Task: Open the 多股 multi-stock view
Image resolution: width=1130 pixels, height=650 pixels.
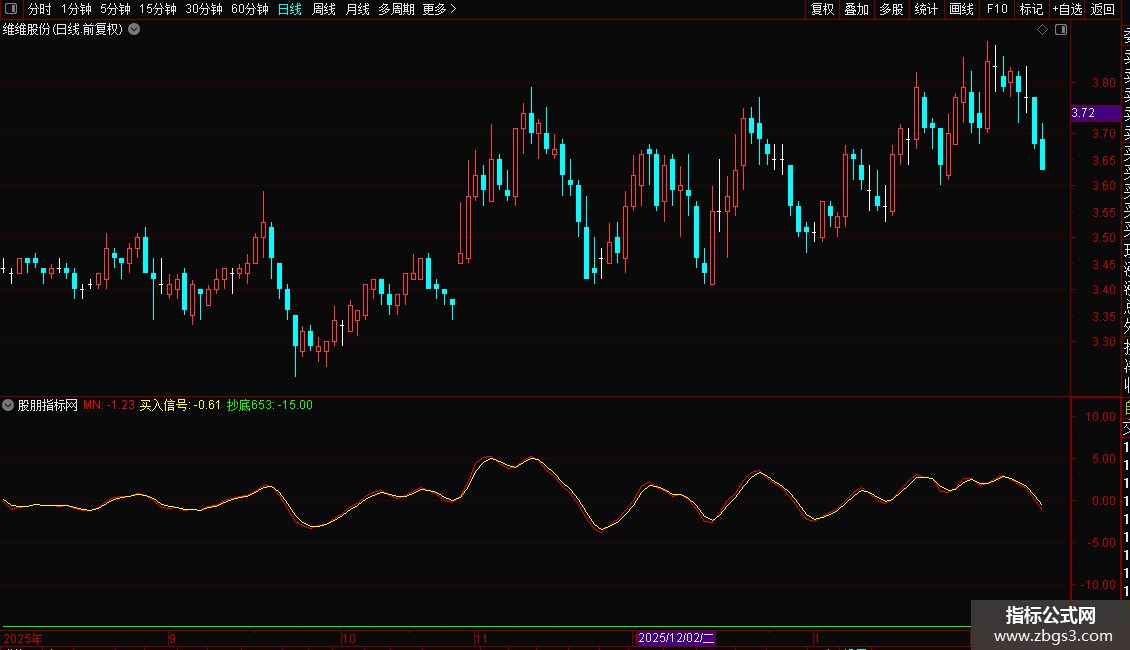Action: click(891, 9)
